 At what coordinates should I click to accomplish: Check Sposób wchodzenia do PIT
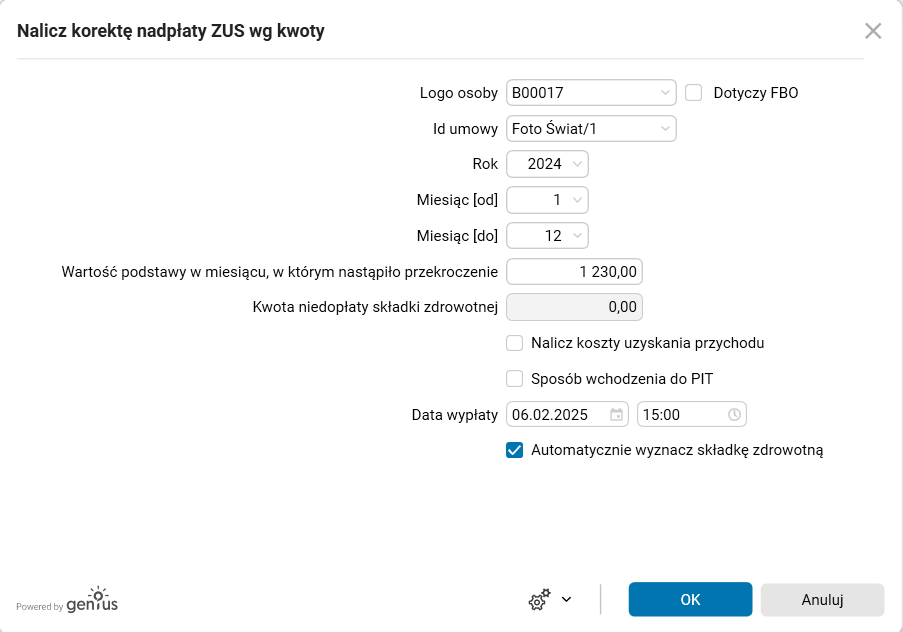click(x=515, y=378)
